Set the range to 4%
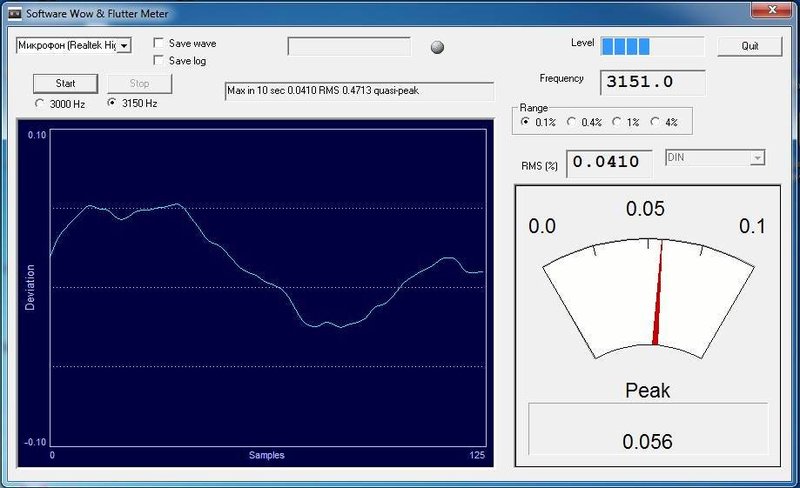This screenshot has width=800, height=488. point(655,121)
